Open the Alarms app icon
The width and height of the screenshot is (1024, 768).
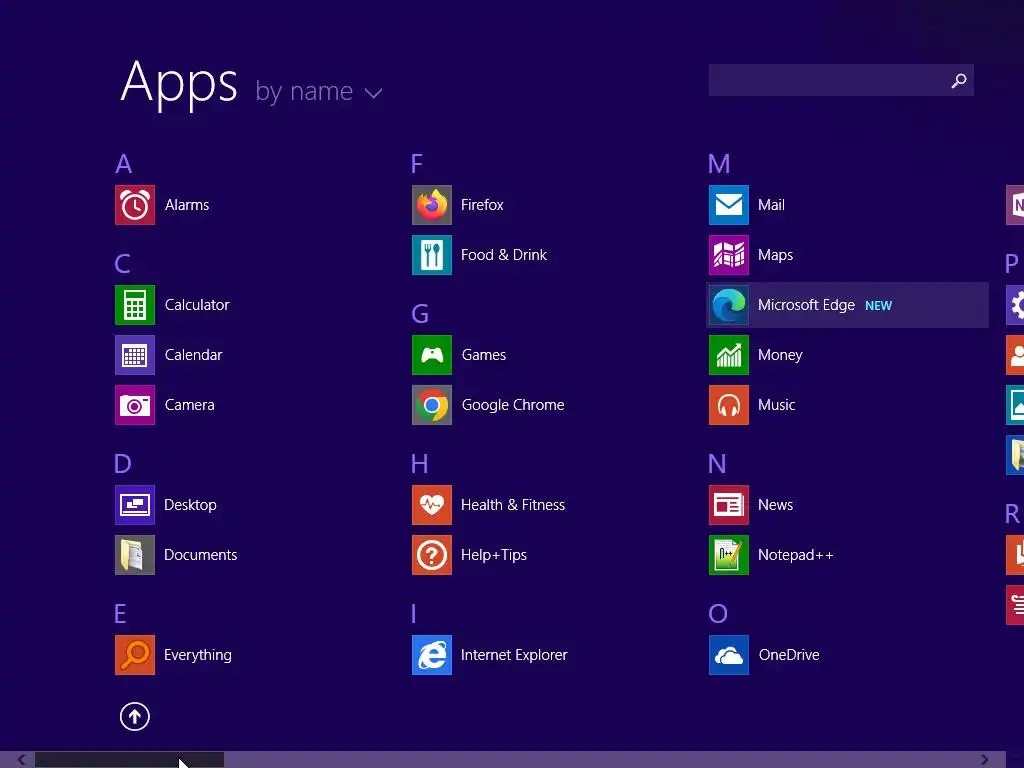click(x=135, y=205)
